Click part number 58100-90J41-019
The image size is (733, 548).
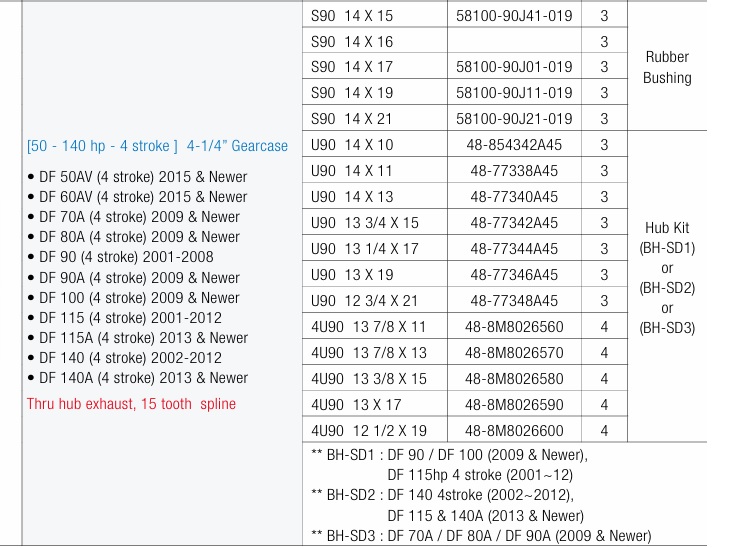pyautogui.click(x=514, y=15)
